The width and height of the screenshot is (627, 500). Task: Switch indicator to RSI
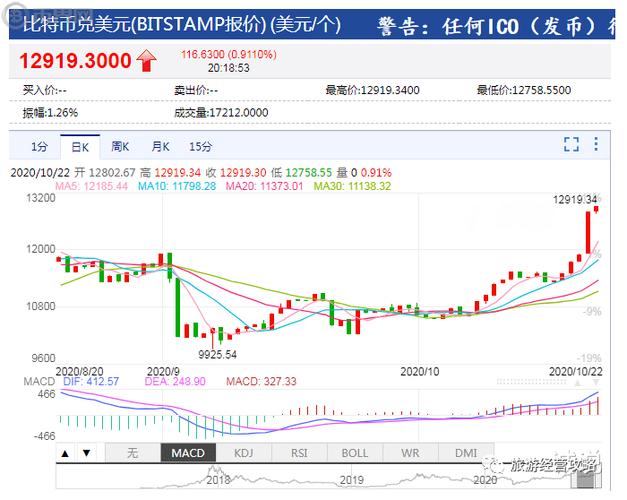tap(299, 454)
